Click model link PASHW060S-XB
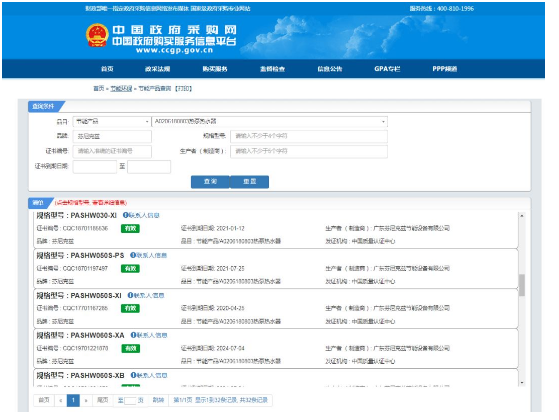Viewport: 559px width, 420px height. tap(97, 375)
